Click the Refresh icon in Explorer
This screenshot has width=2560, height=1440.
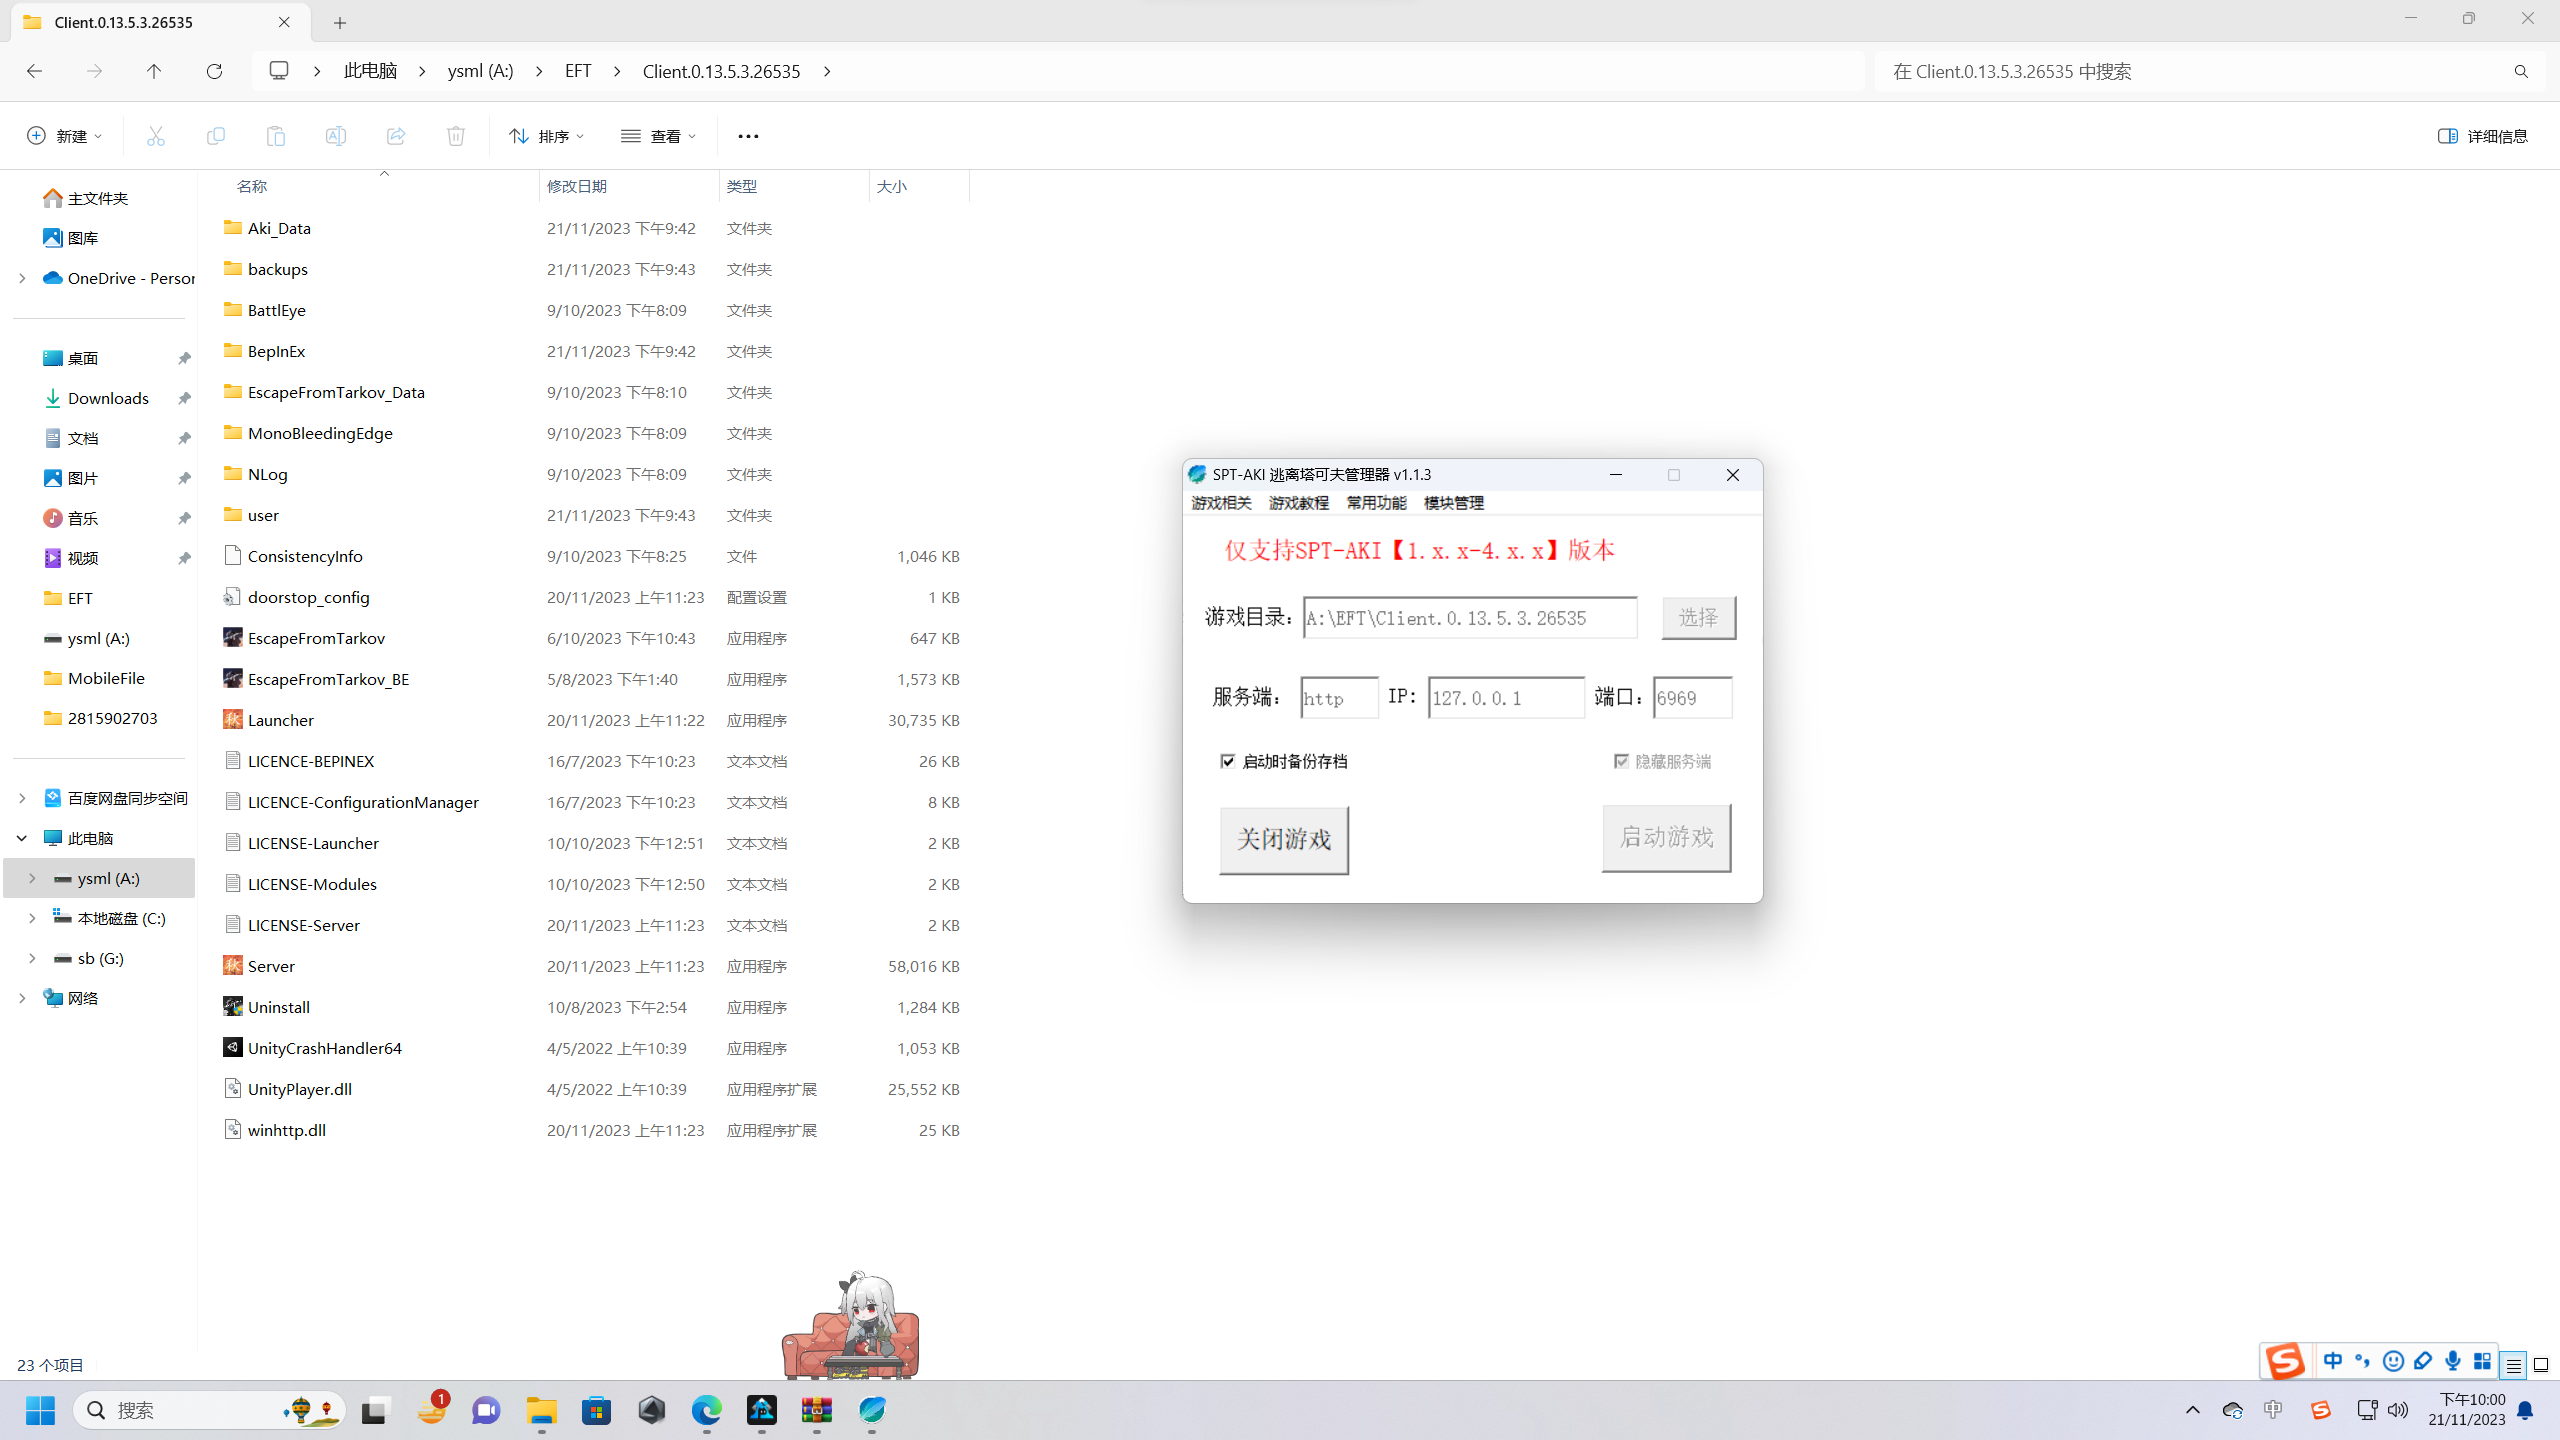pos(214,71)
